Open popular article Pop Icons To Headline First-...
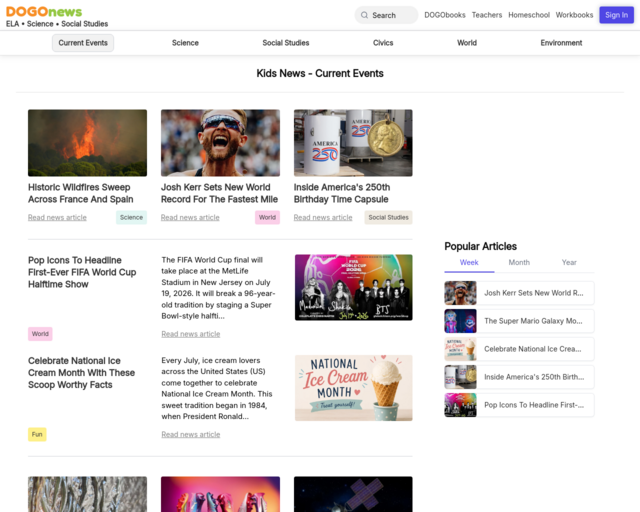Viewport: 640px width, 512px height. point(534,405)
